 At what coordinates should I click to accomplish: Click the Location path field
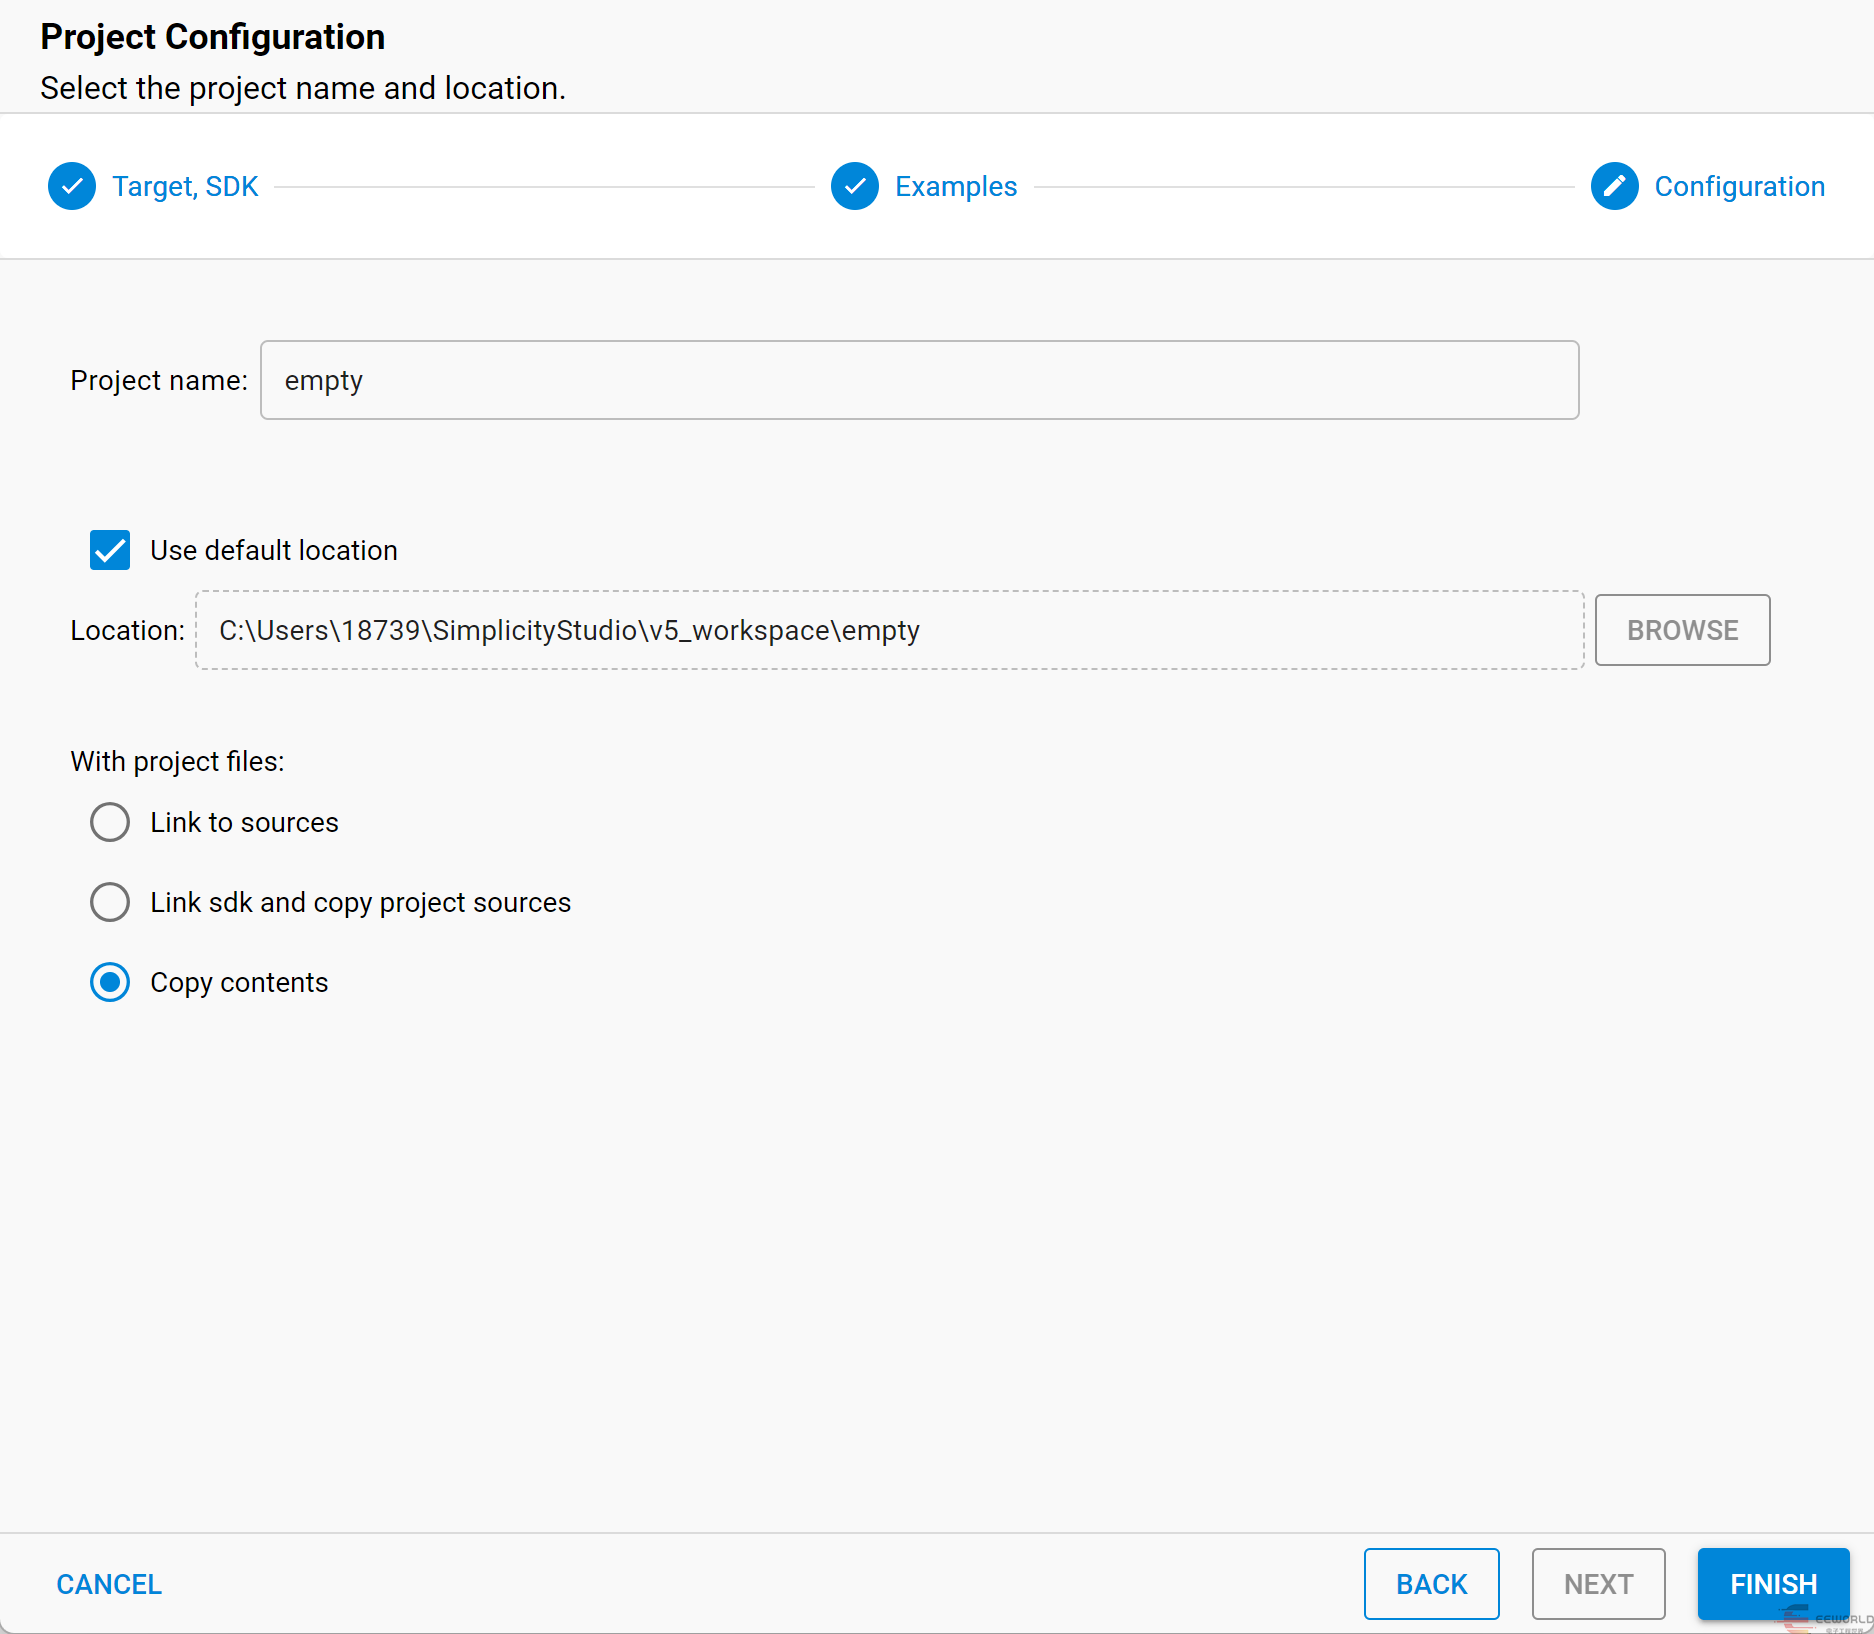890,630
